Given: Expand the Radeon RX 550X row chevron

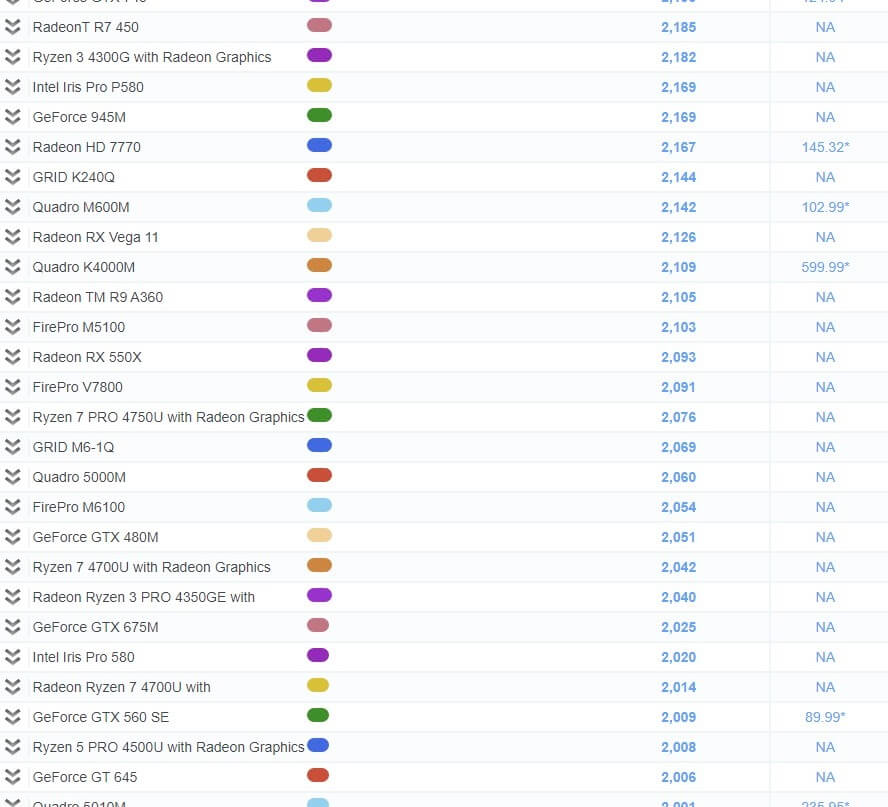Looking at the screenshot, I should tap(12, 357).
